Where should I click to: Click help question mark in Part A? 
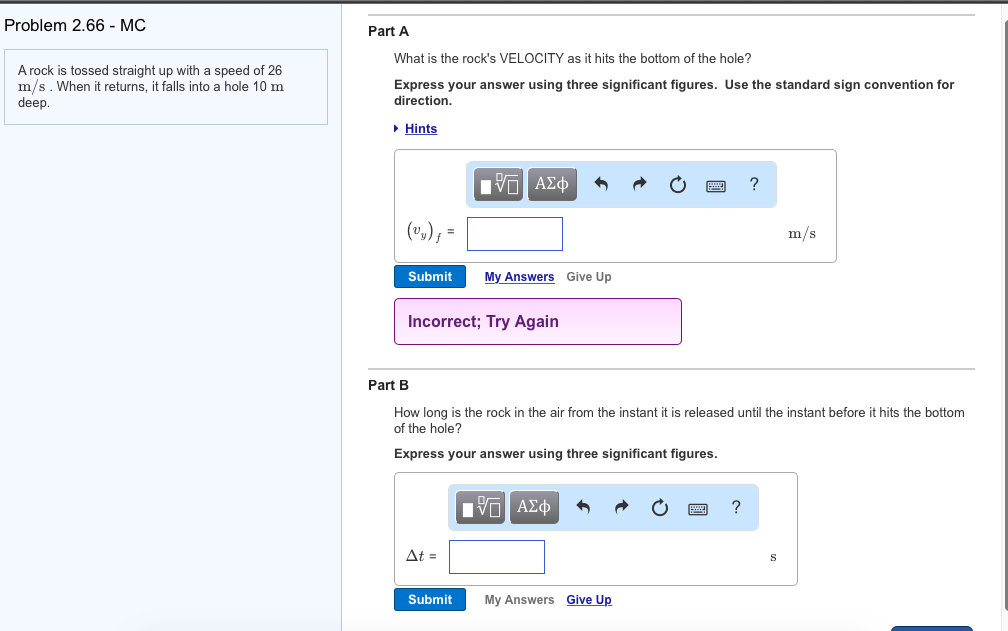[x=754, y=184]
